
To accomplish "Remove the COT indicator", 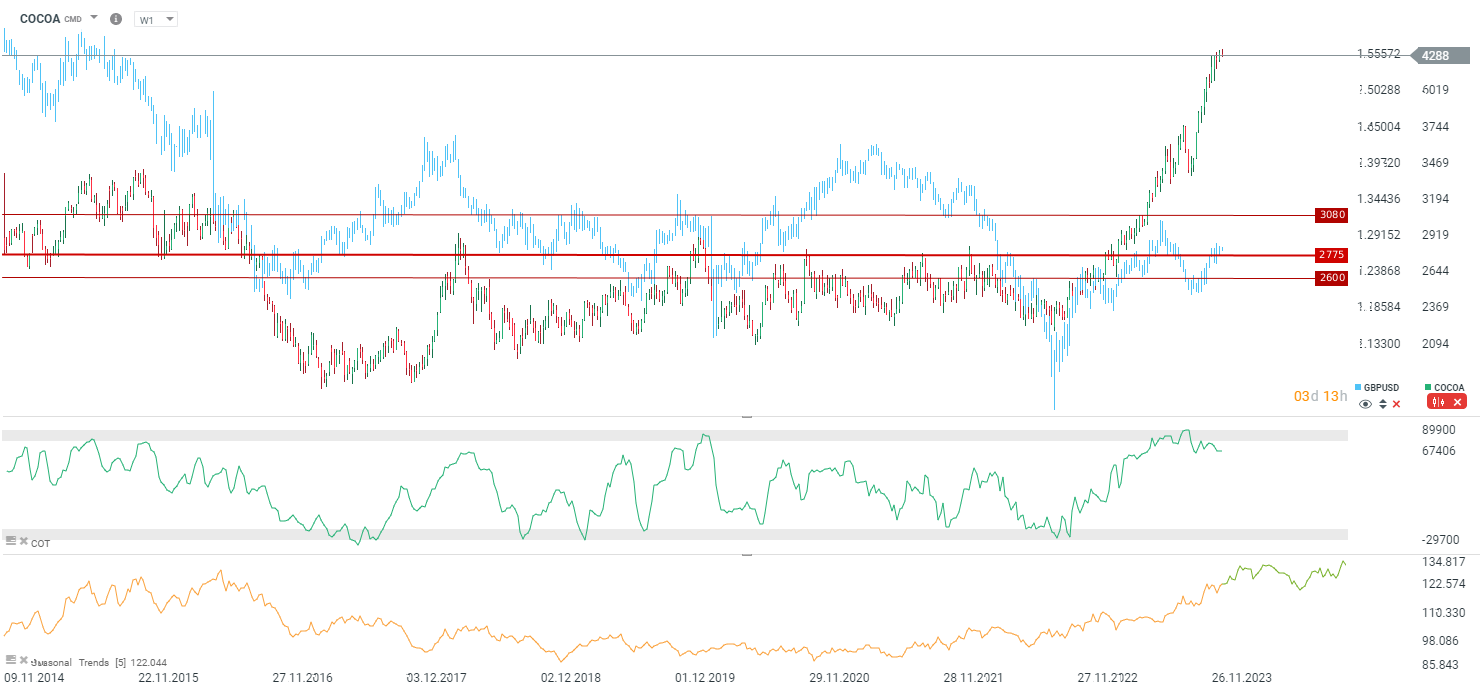I will pos(24,541).
